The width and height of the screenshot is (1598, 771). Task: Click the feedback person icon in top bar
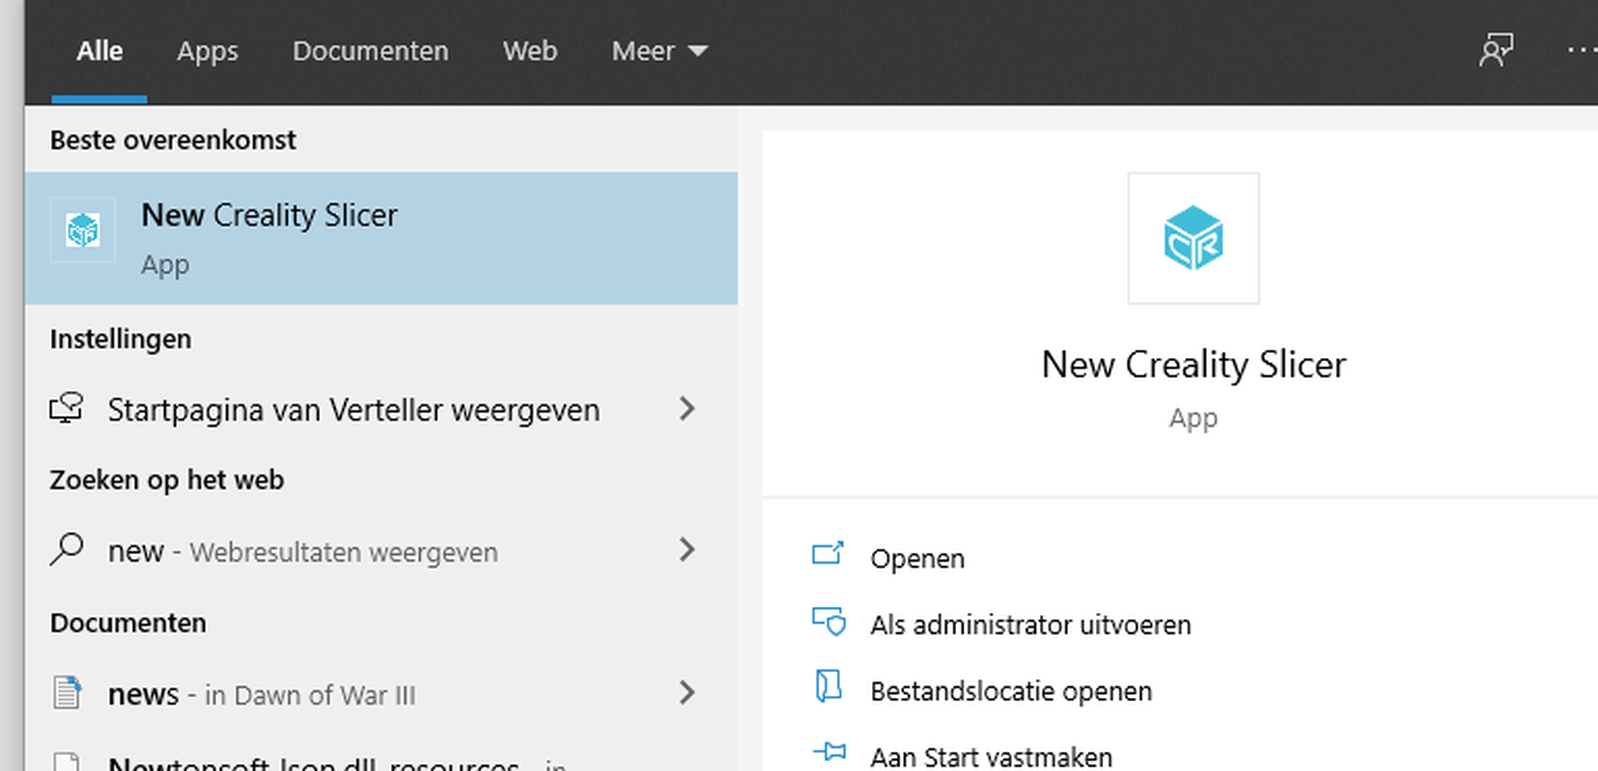pos(1495,50)
